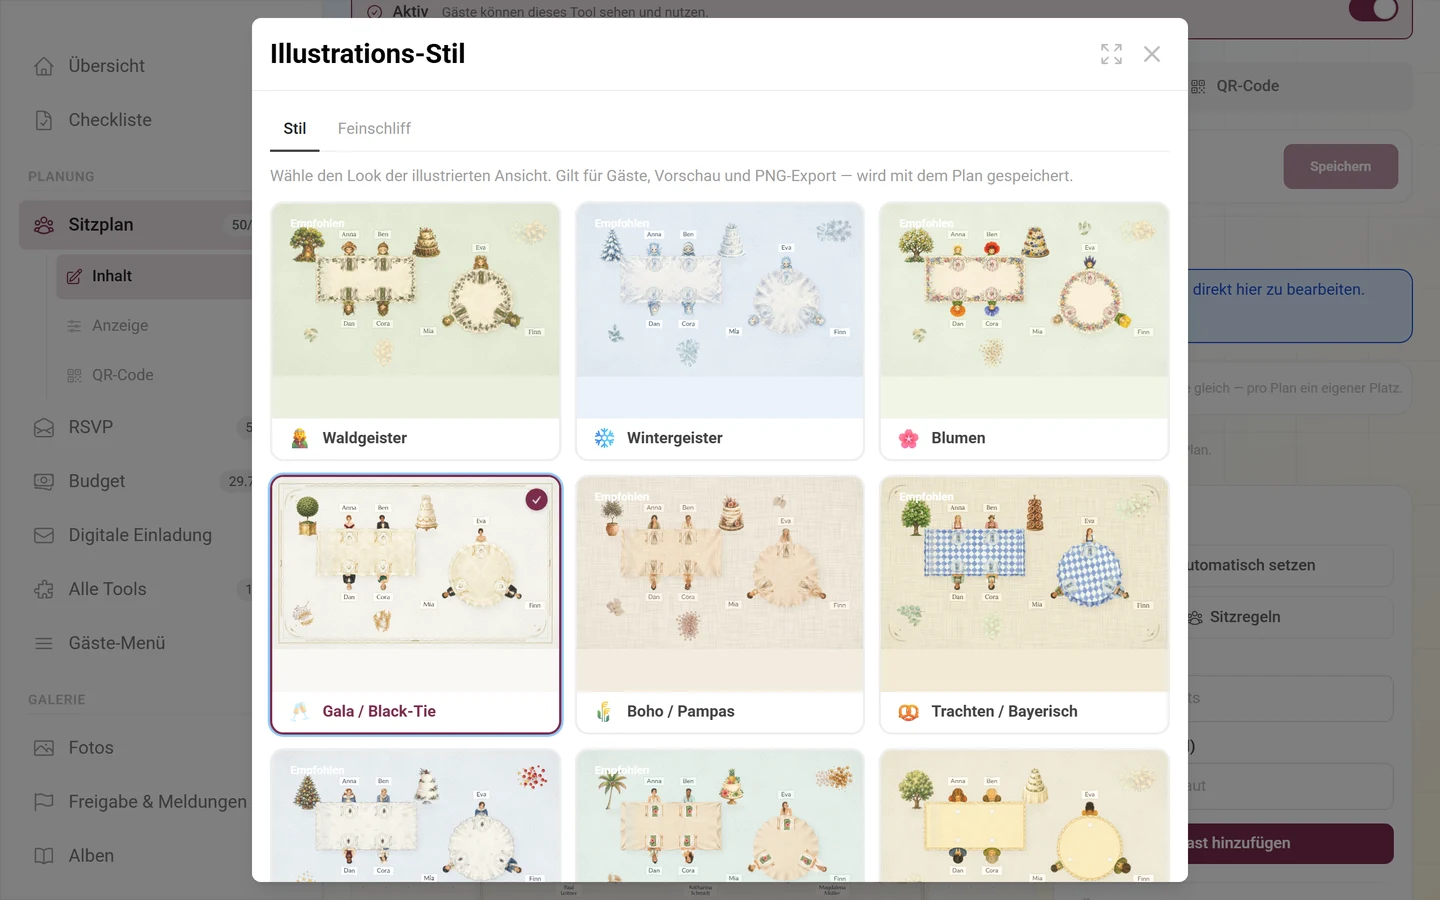Click the 'utomatisch setzen' button
1440x900 pixels.
point(1290,565)
